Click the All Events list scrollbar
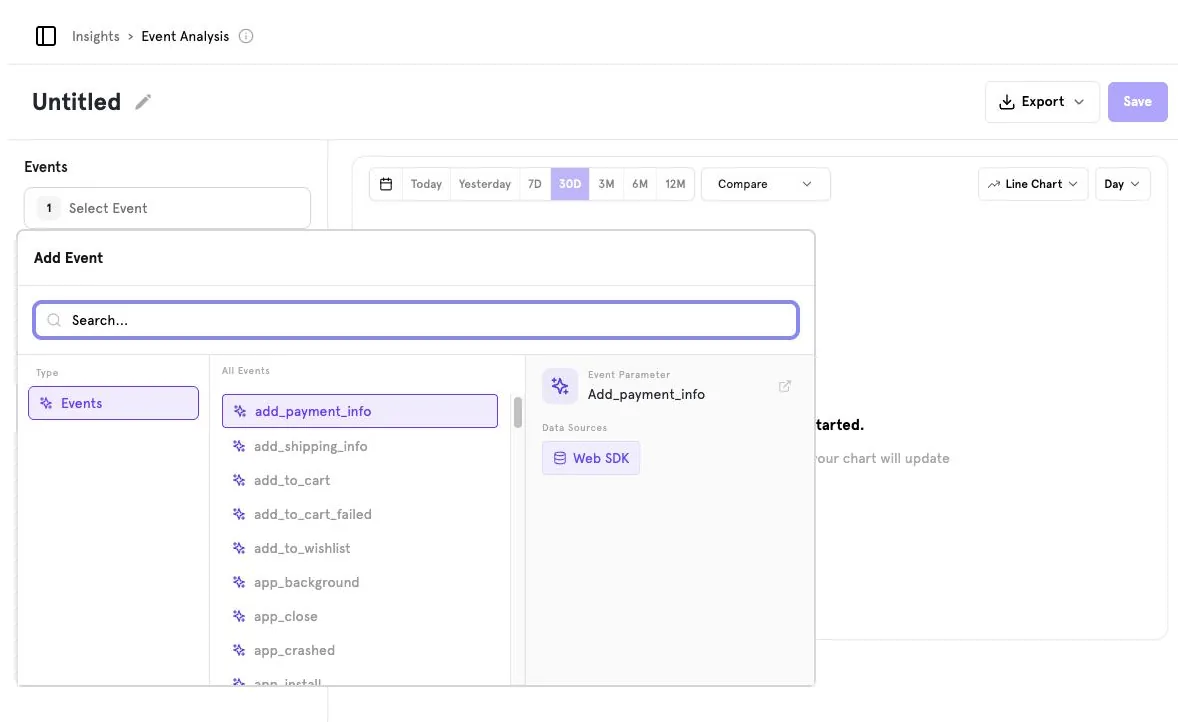The height and width of the screenshot is (722, 1178). point(518,412)
